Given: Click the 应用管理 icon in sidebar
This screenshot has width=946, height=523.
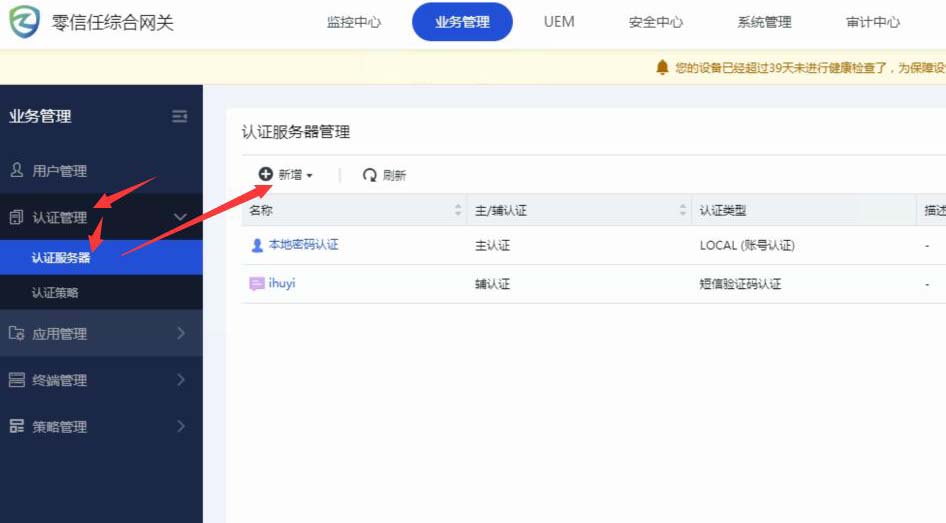Looking at the screenshot, I should point(17,334).
